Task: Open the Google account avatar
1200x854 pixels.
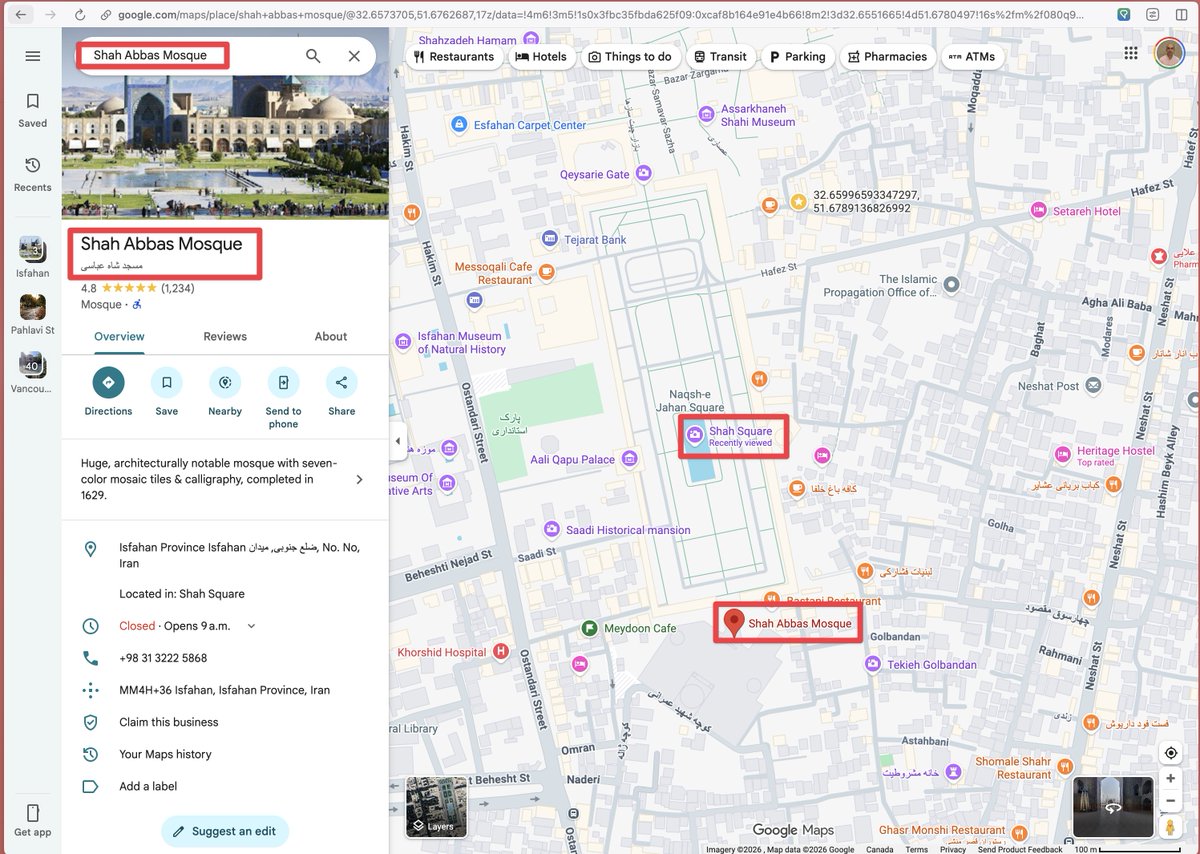Action: click(x=1169, y=54)
